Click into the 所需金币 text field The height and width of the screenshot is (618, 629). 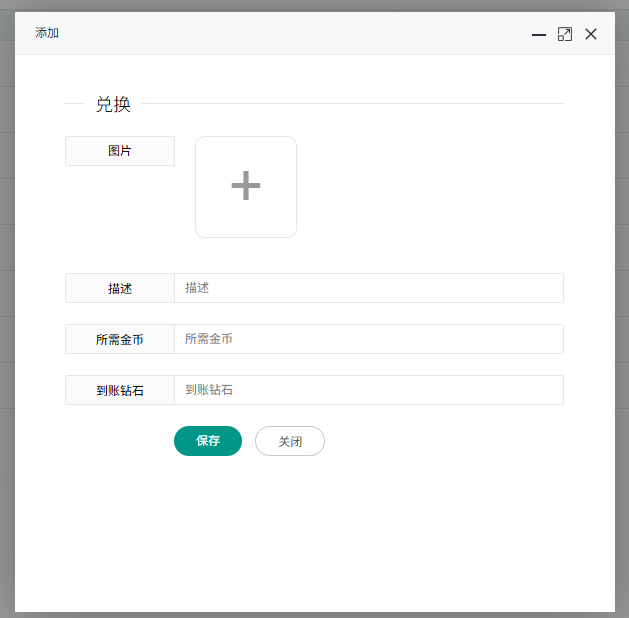coord(368,339)
